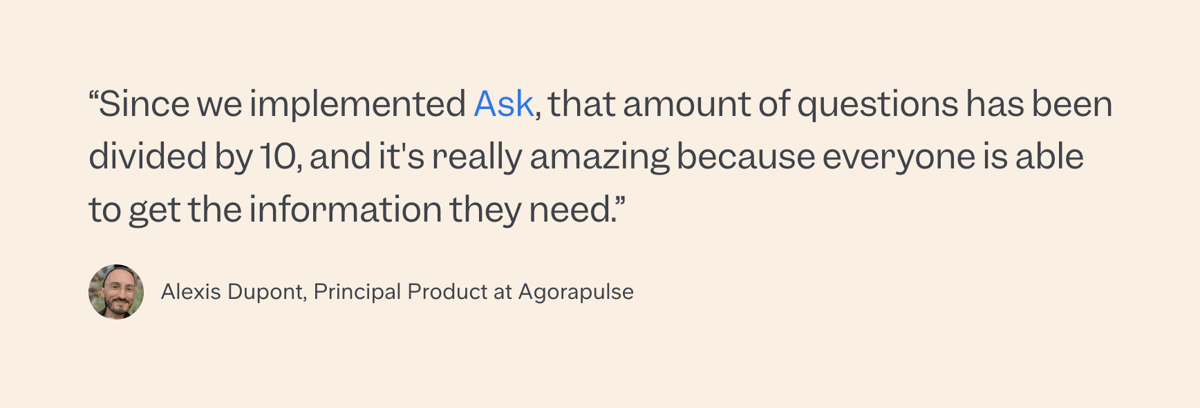Click the word "able" in the quote
Image resolution: width=1200 pixels, height=408 pixels.
[x=1053, y=157]
